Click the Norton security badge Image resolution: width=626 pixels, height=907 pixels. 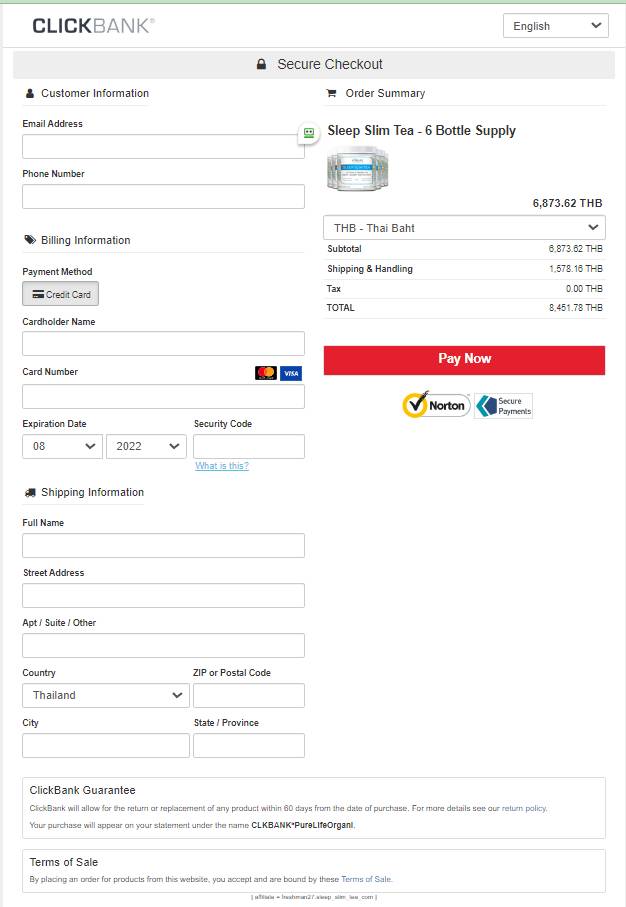tap(436, 405)
